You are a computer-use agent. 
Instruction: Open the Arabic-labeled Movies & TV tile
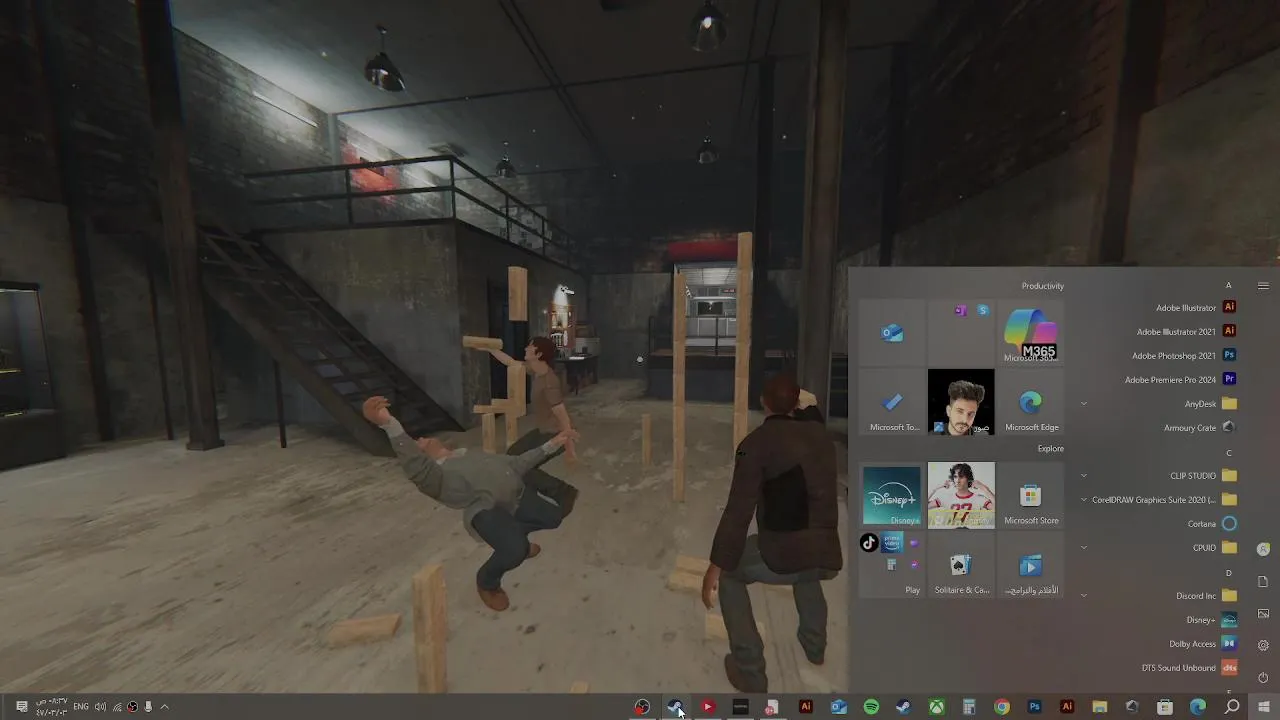point(1030,565)
